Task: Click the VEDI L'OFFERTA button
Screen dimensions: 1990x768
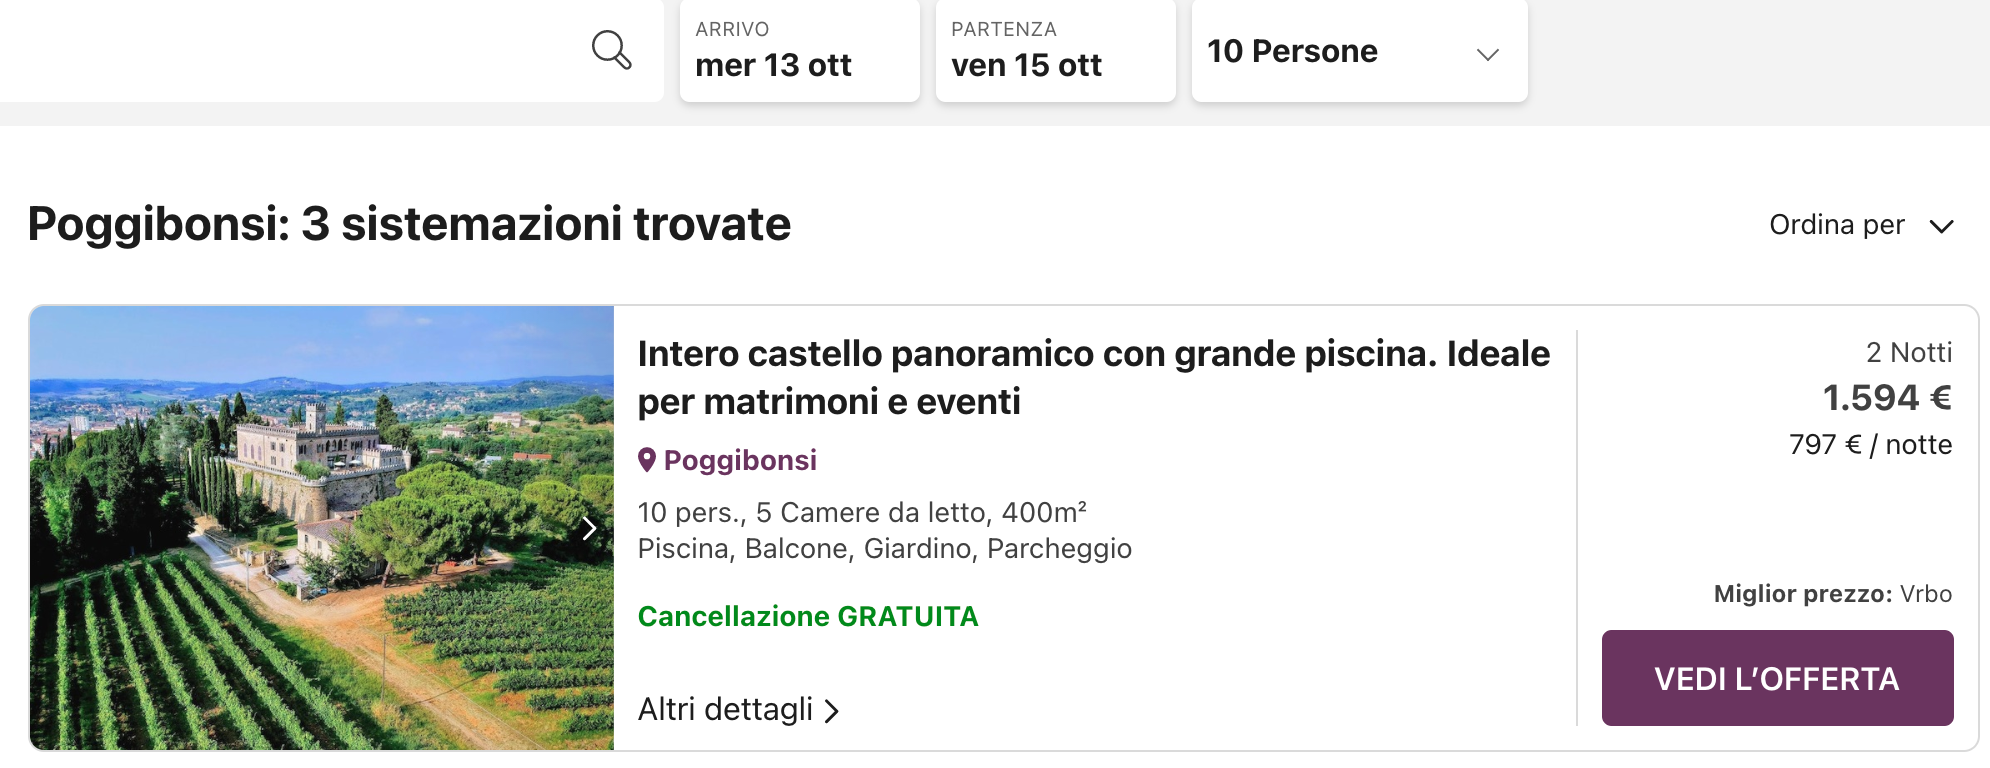Action: 1777,678
